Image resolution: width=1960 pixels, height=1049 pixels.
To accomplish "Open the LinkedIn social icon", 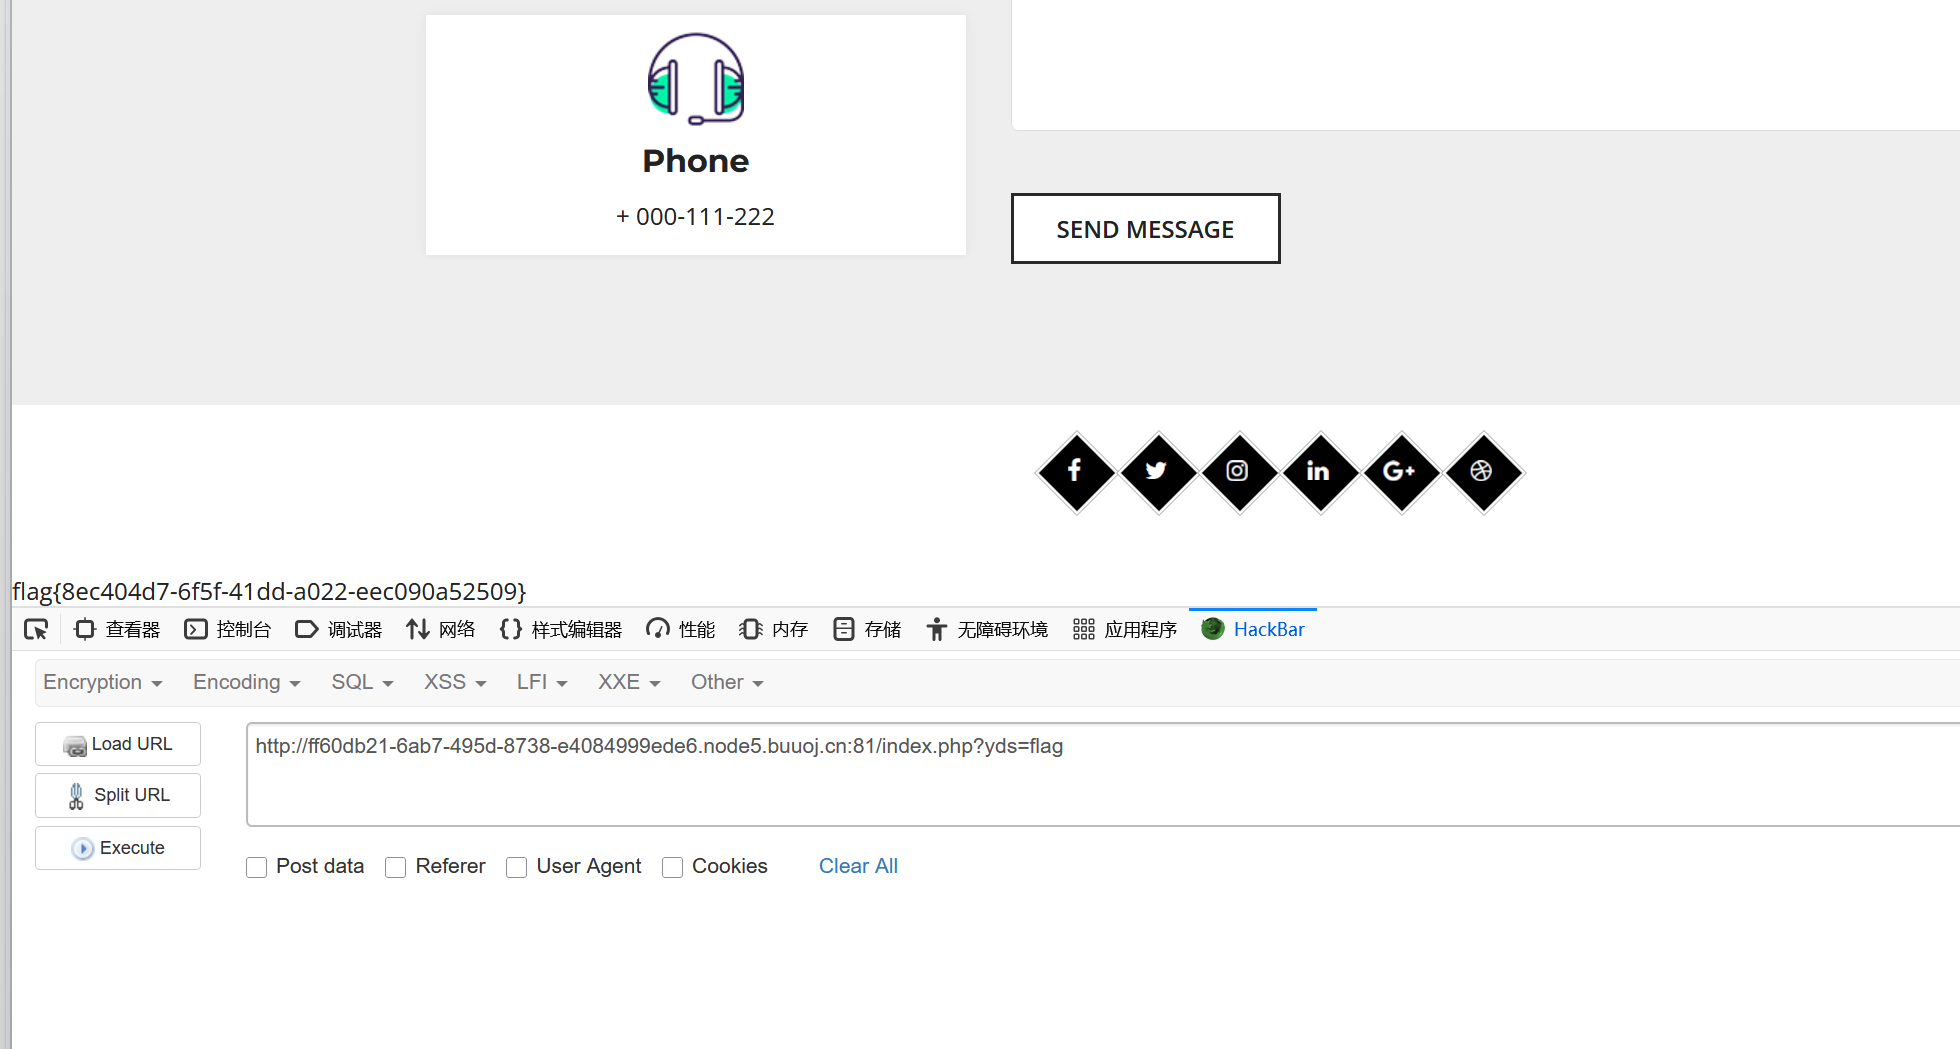I will [x=1320, y=472].
